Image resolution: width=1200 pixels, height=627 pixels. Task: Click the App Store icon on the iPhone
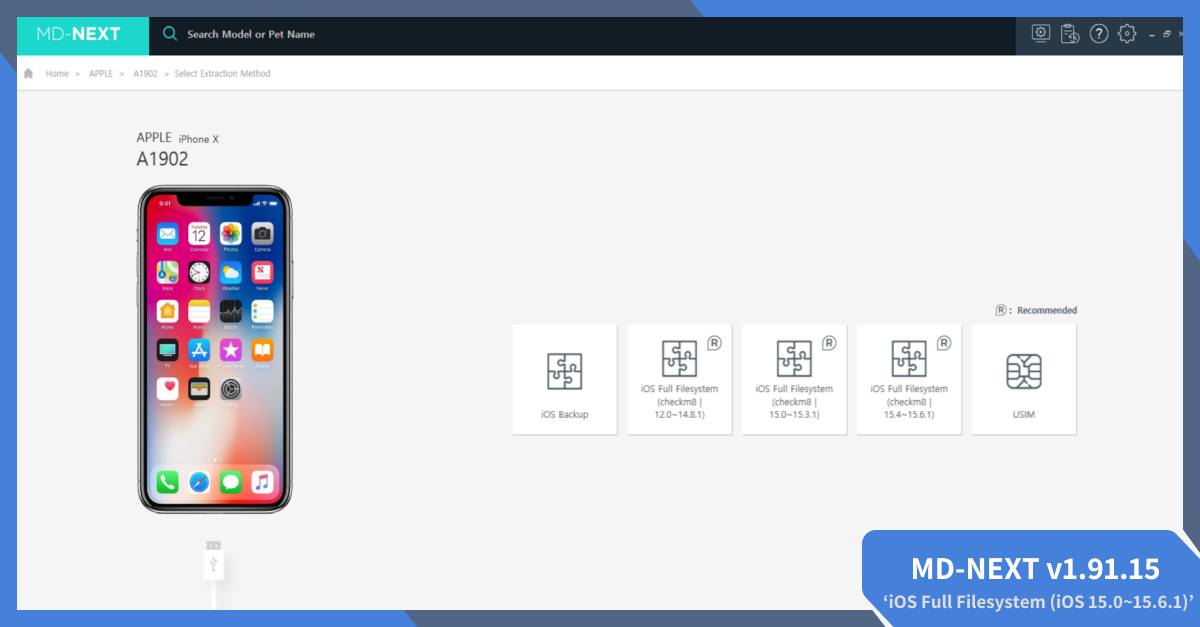(x=199, y=350)
